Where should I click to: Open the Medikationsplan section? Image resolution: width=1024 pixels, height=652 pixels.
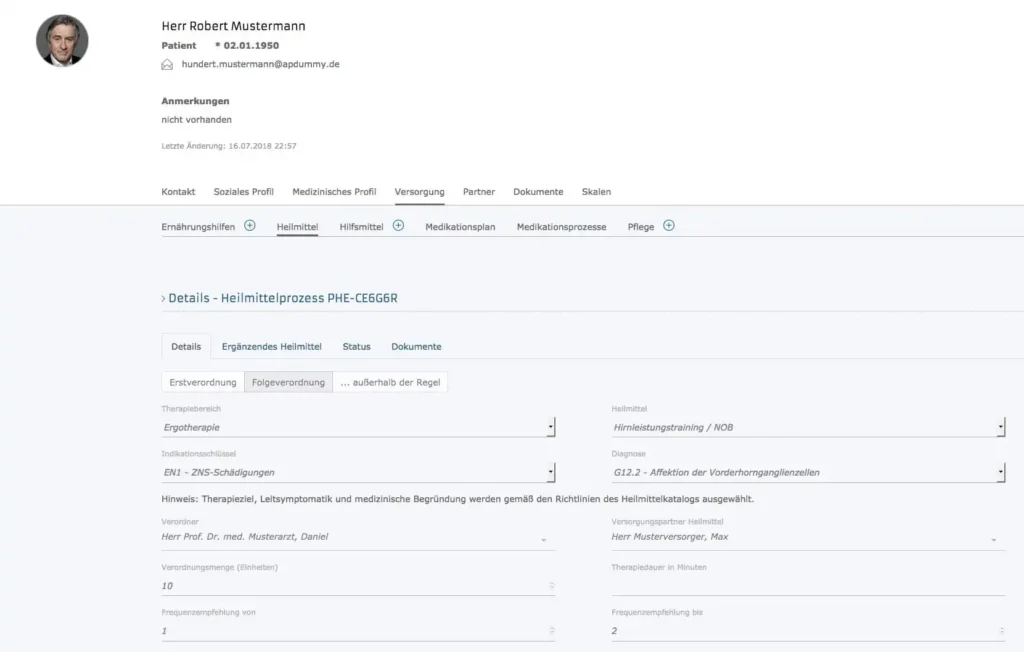point(459,227)
